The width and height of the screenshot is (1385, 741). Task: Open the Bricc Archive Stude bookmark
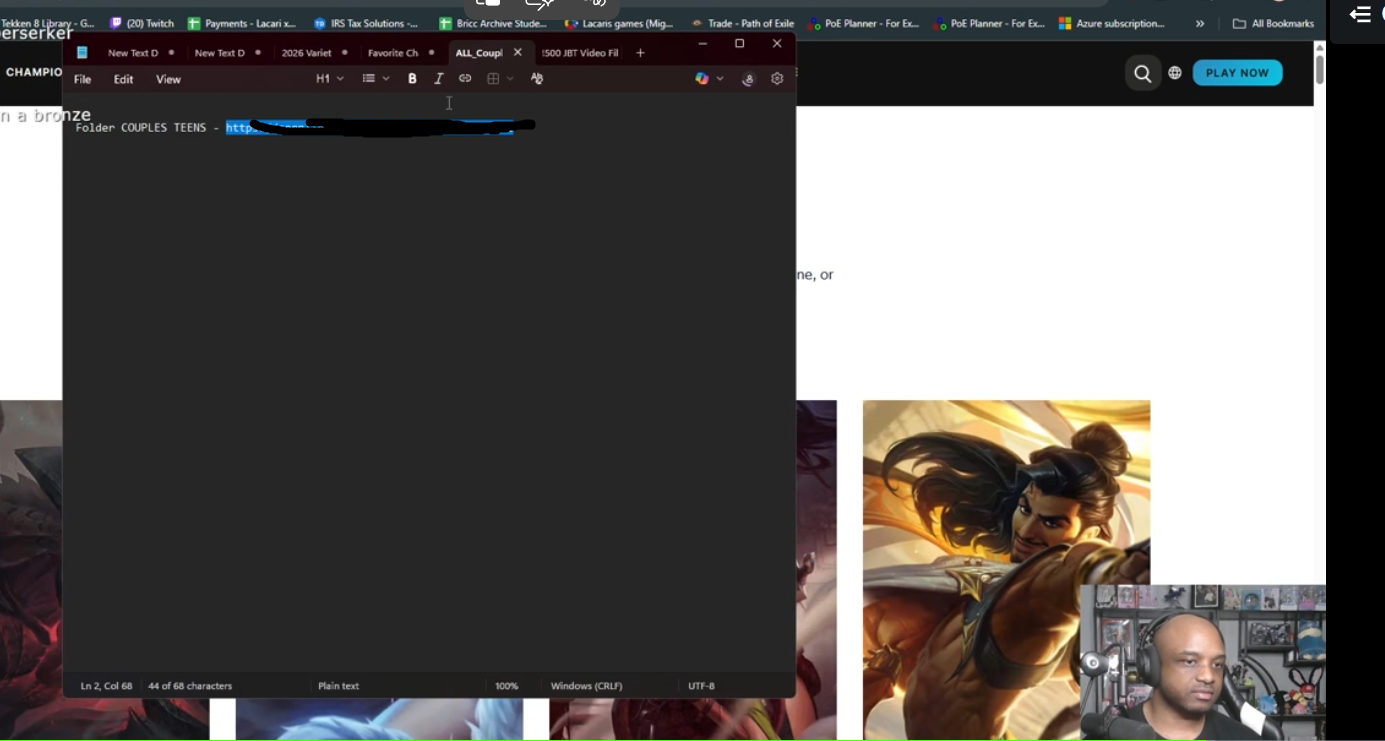point(493,23)
